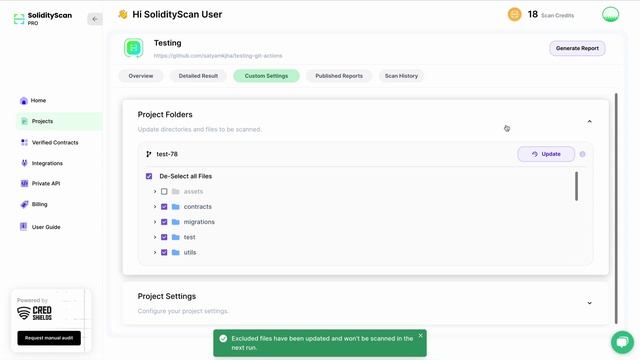Image resolution: width=640 pixels, height=360 pixels.
Task: Switch to the Overview tab
Action: (x=141, y=76)
